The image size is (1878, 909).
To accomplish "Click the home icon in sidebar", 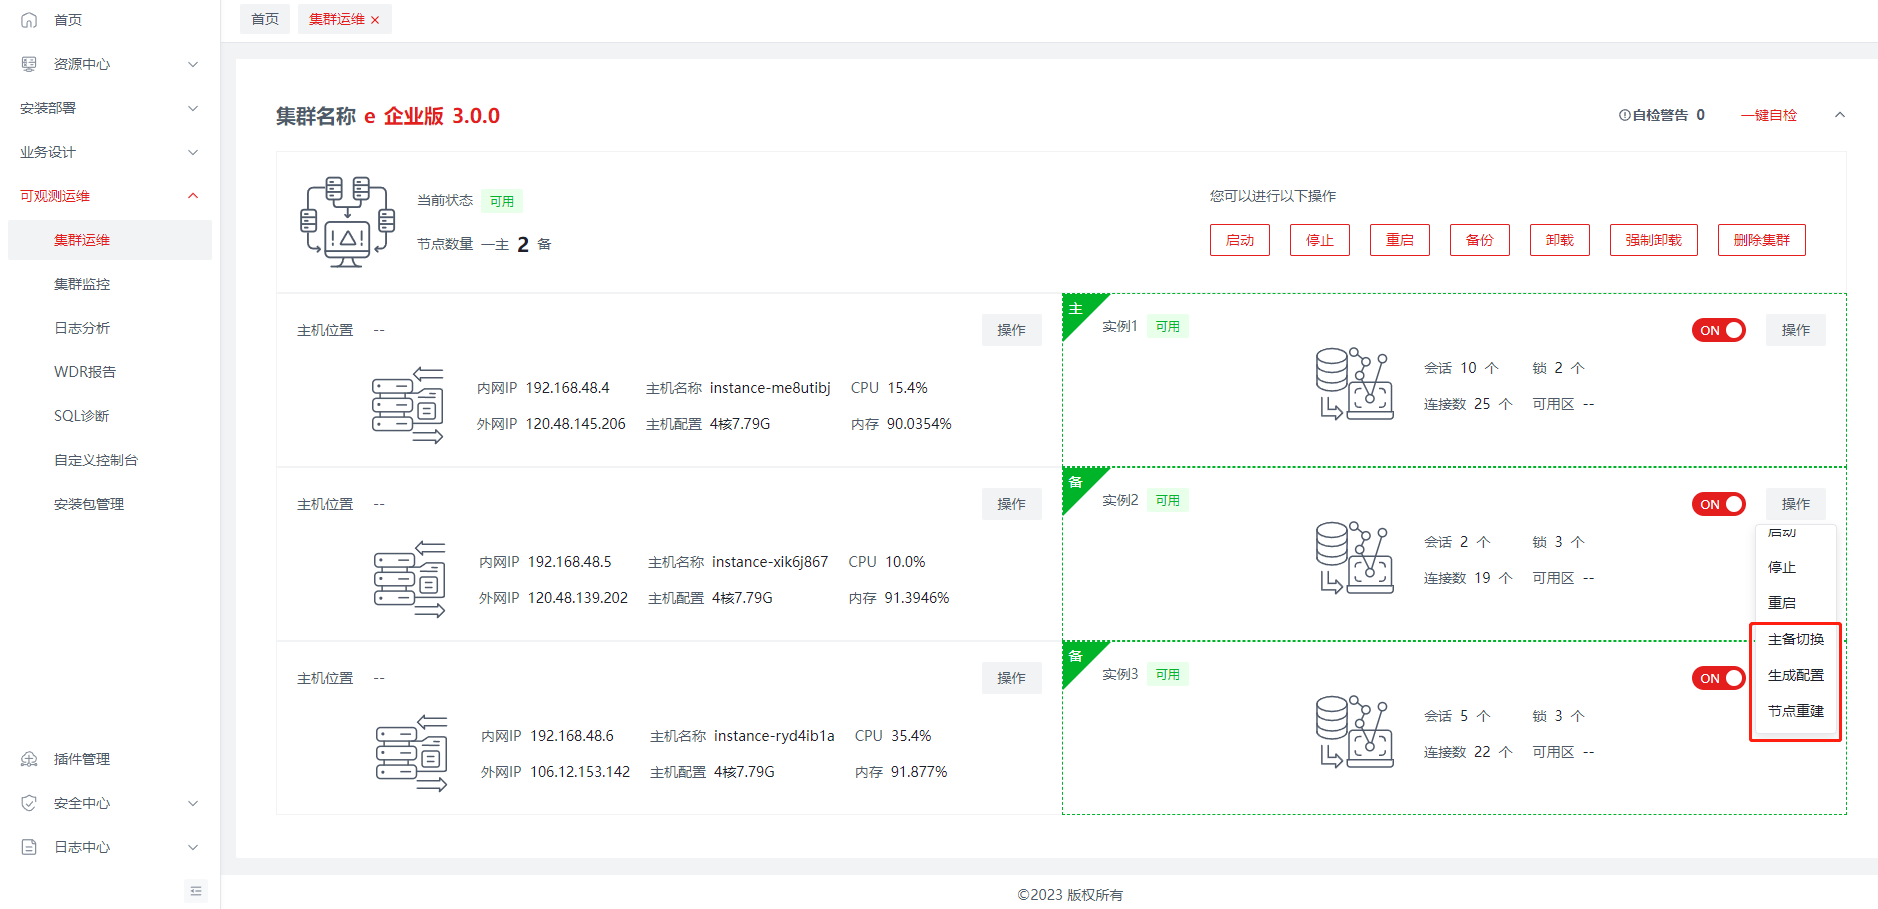I will (x=29, y=20).
